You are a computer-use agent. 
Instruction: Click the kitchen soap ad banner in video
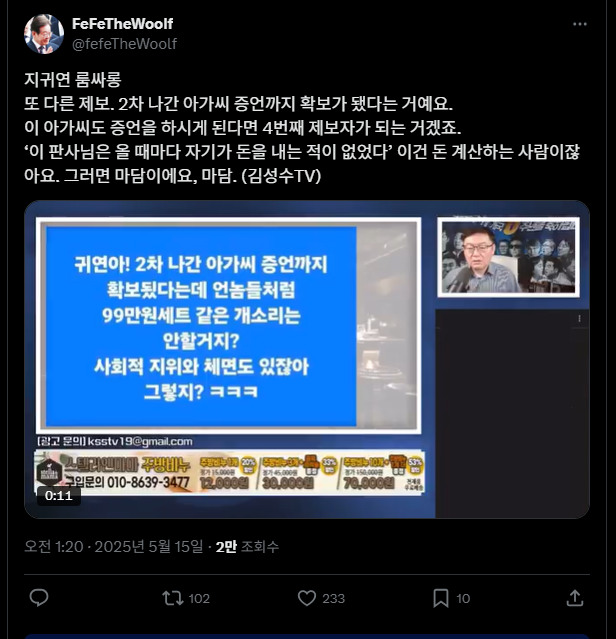coord(229,473)
